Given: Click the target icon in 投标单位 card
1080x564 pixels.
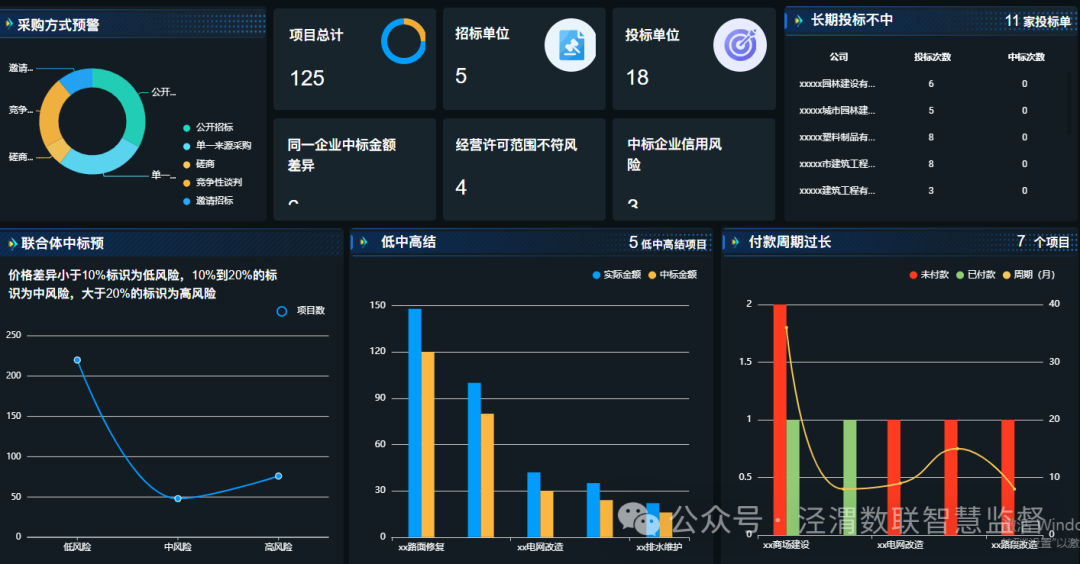Looking at the screenshot, I should tap(740, 45).
